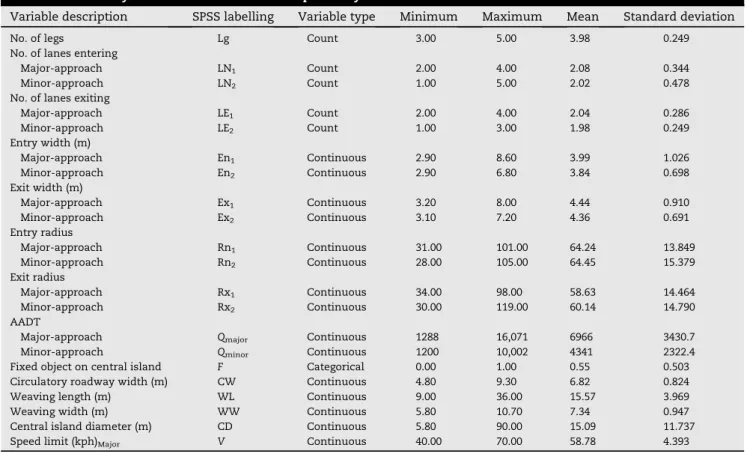The height and width of the screenshot is (454, 747).
Task: Click the Variable description column header
Action: click(69, 17)
